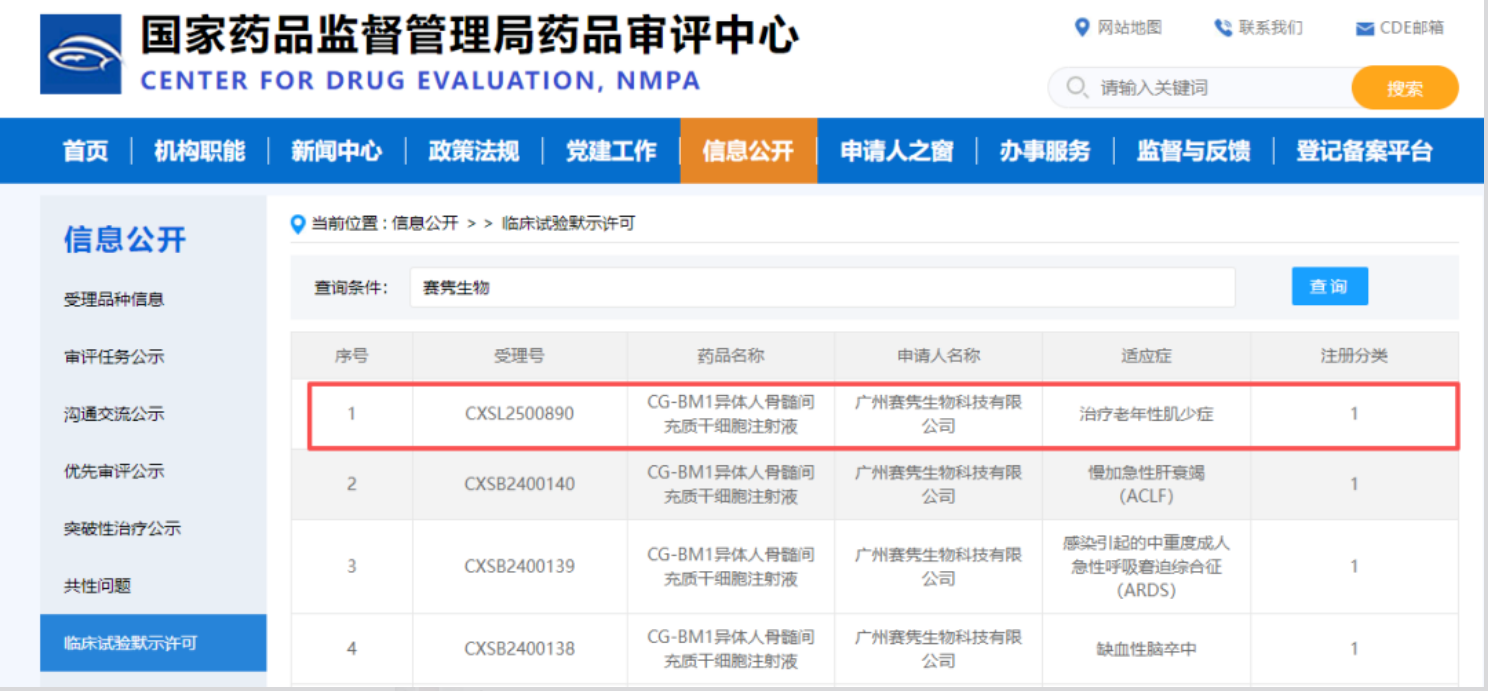Click the CDE logo icon
This screenshot has width=1488, height=691.
[81, 55]
